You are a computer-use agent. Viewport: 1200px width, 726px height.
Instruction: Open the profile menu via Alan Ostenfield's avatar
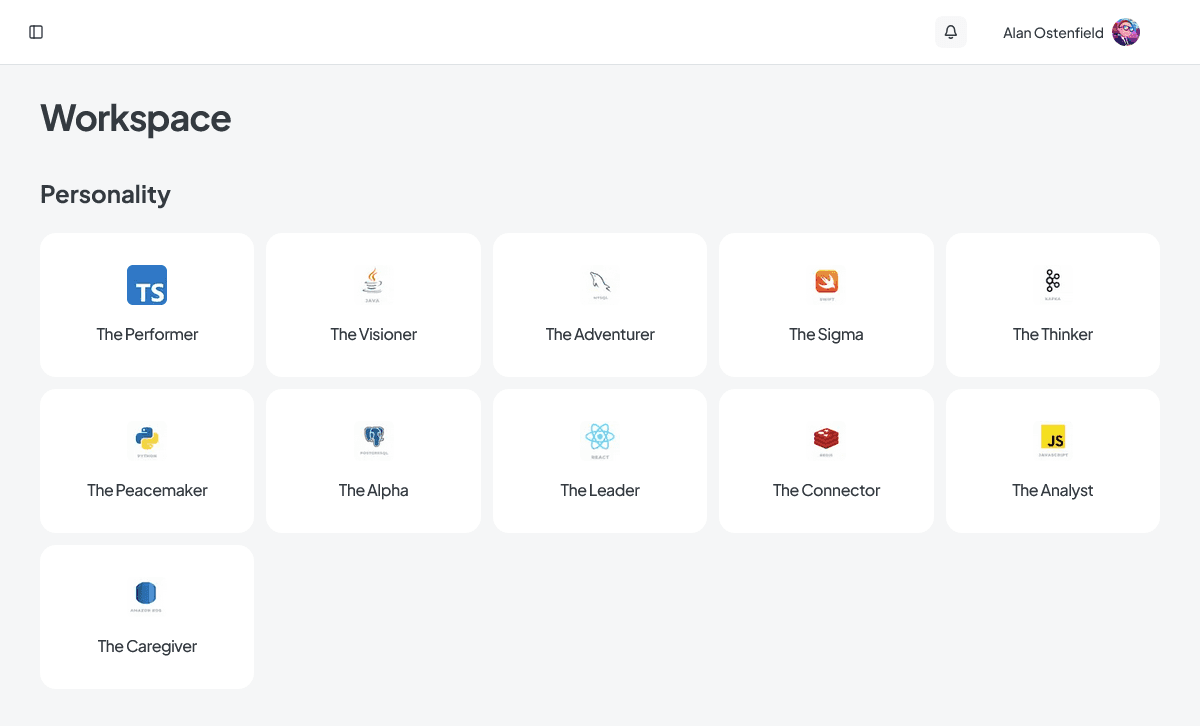[x=1126, y=32]
